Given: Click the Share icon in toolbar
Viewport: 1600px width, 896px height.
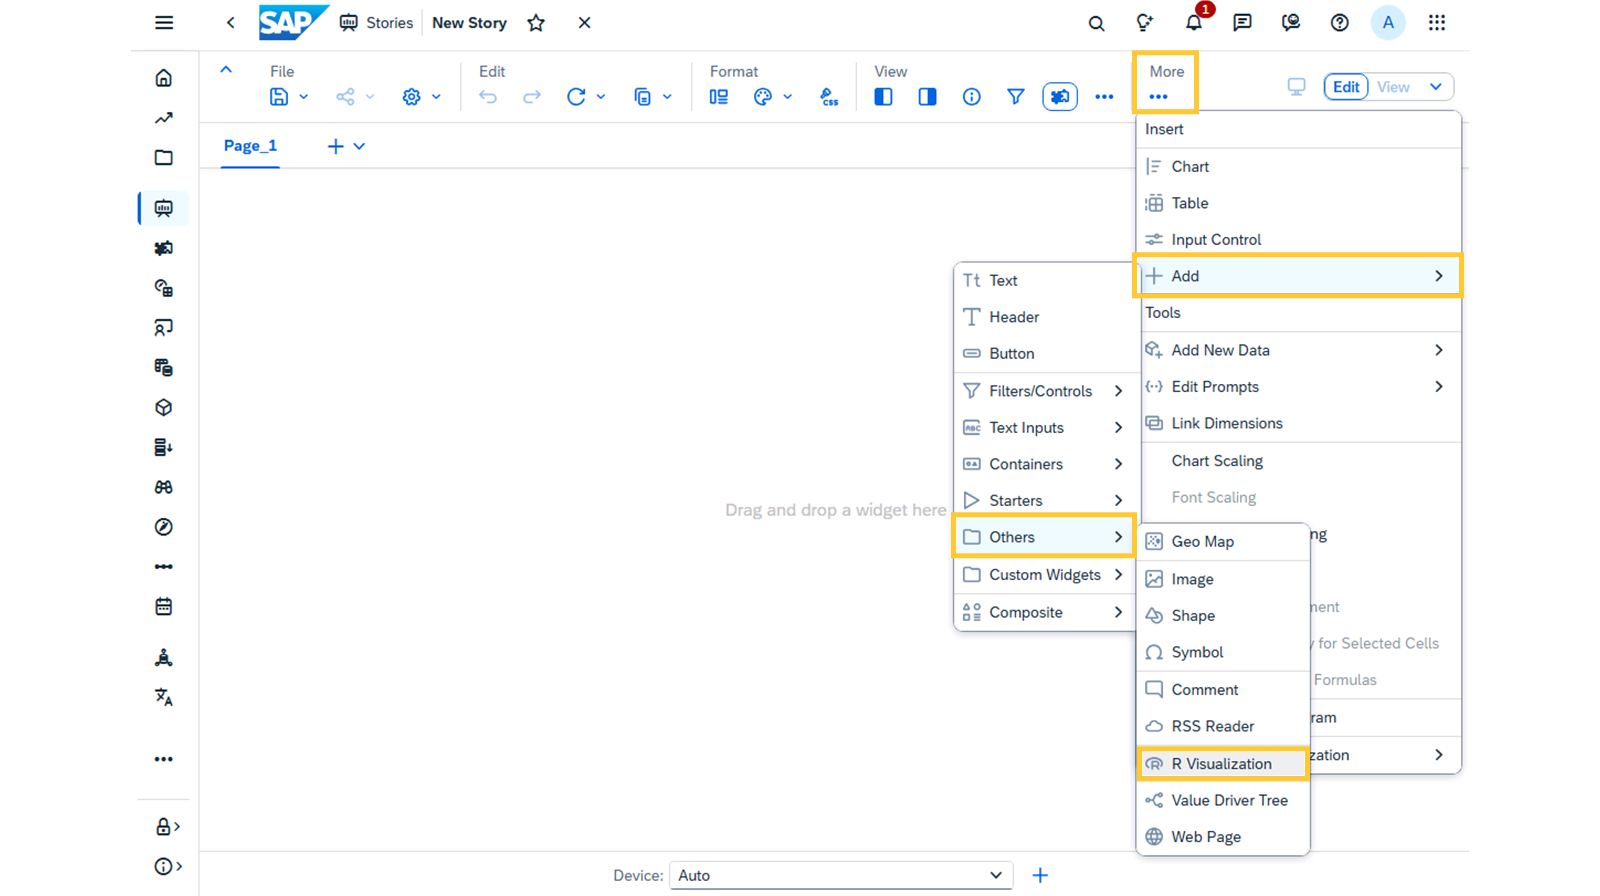Looking at the screenshot, I should [x=345, y=97].
